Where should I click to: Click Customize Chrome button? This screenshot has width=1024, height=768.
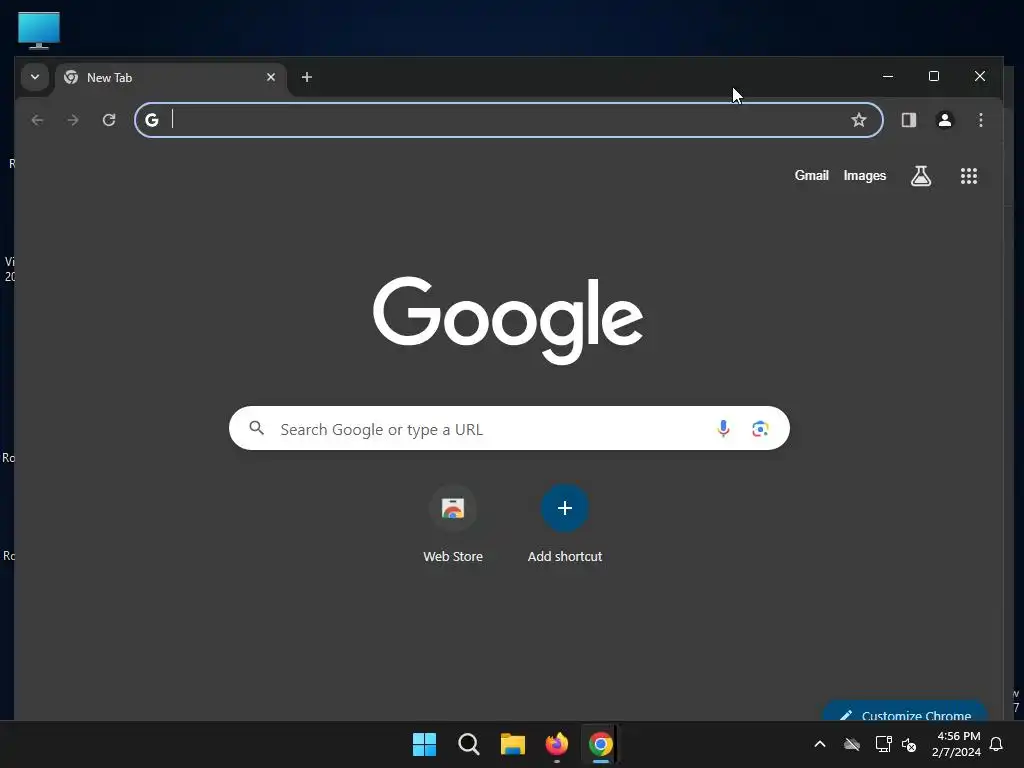[904, 712]
